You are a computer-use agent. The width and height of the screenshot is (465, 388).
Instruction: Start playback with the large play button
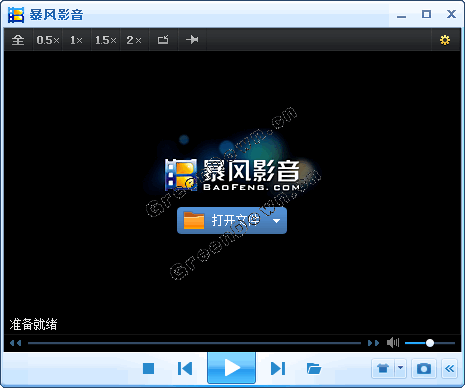click(x=232, y=368)
